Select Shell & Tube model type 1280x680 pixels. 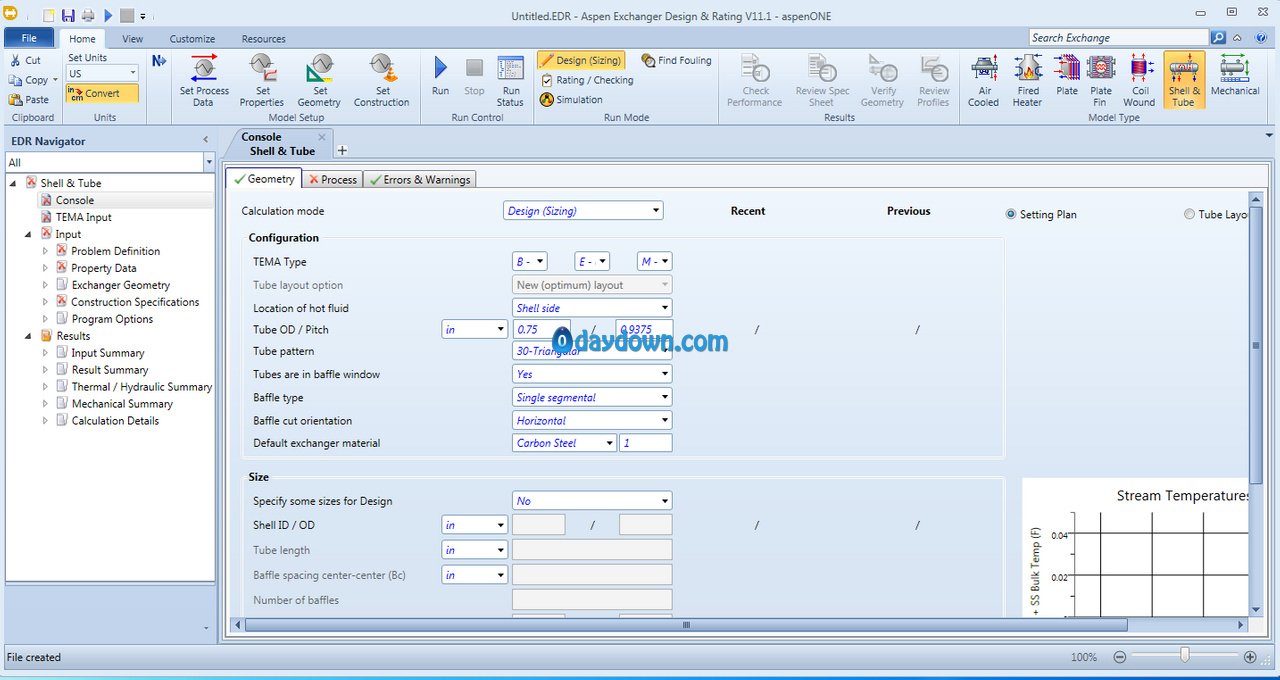tap(1184, 80)
